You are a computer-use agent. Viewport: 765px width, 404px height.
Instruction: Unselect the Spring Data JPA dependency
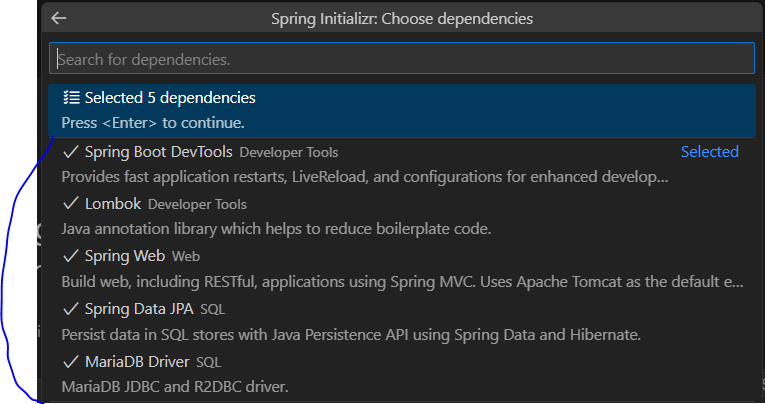click(x=402, y=321)
